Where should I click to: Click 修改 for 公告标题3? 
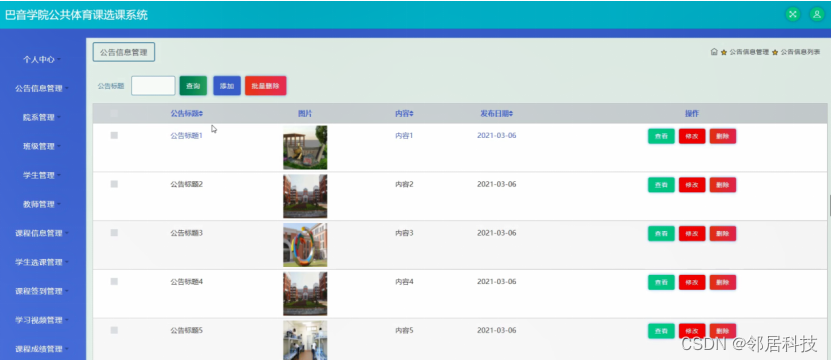[x=692, y=233]
